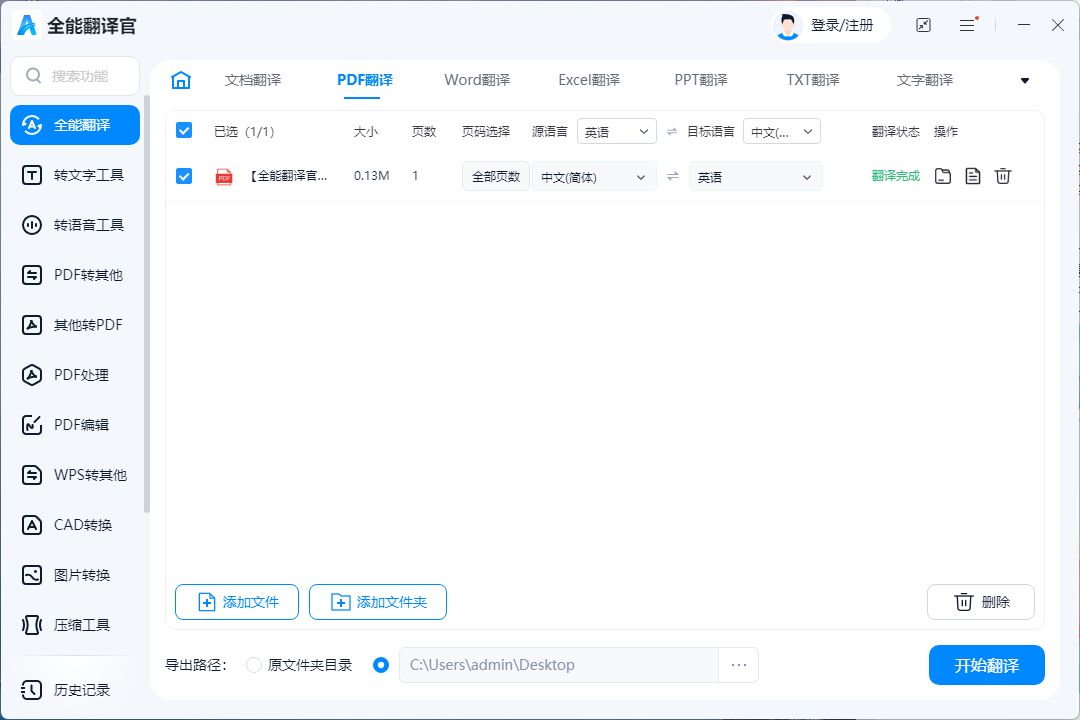Click the PDF file type icon
Image resolution: width=1080 pixels, height=720 pixels.
pos(224,177)
